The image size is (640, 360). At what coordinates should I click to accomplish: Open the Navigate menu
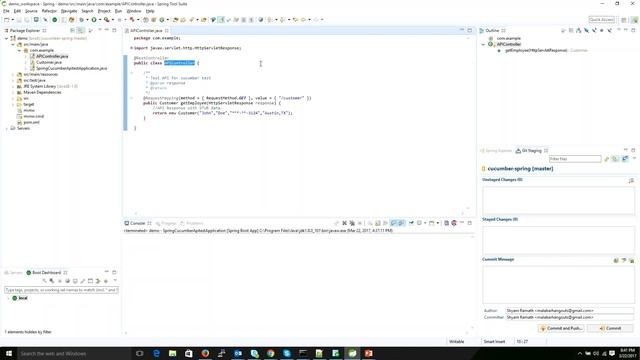click(69, 11)
